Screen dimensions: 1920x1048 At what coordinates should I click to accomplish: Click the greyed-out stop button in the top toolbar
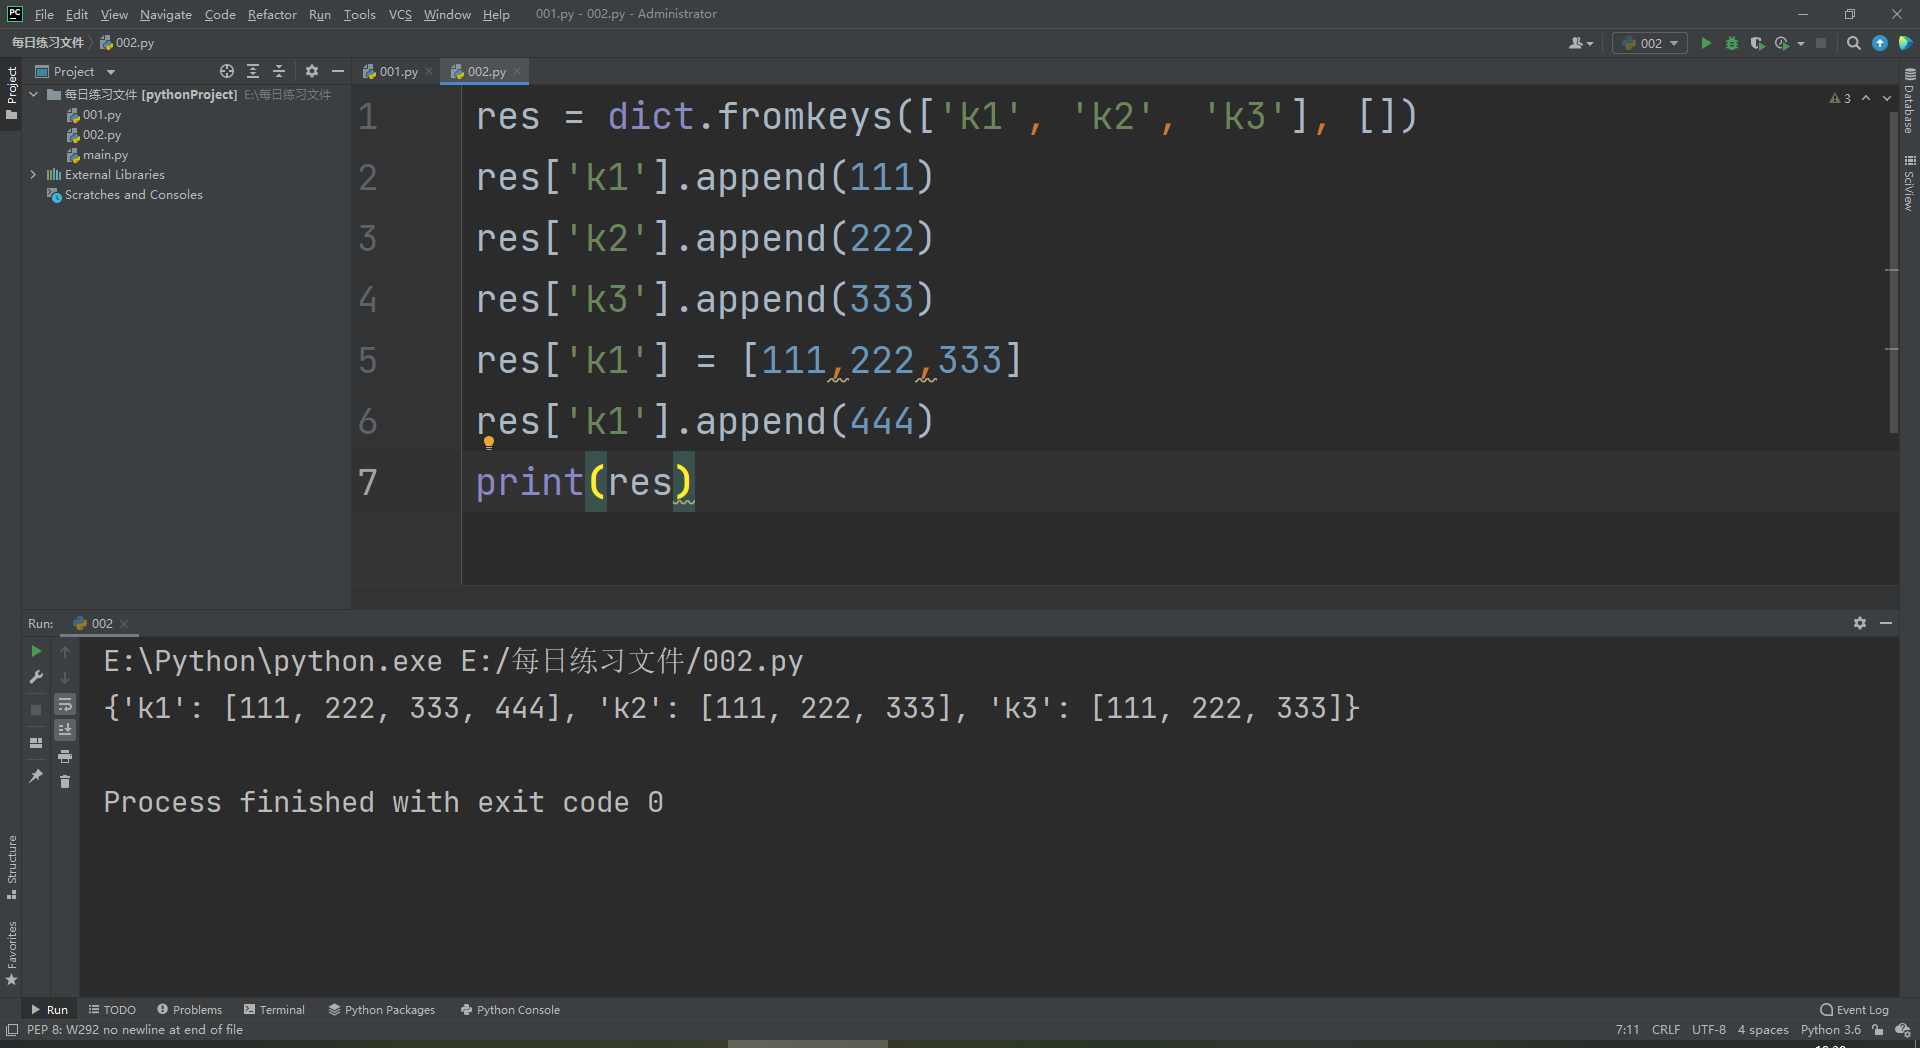pos(1821,43)
